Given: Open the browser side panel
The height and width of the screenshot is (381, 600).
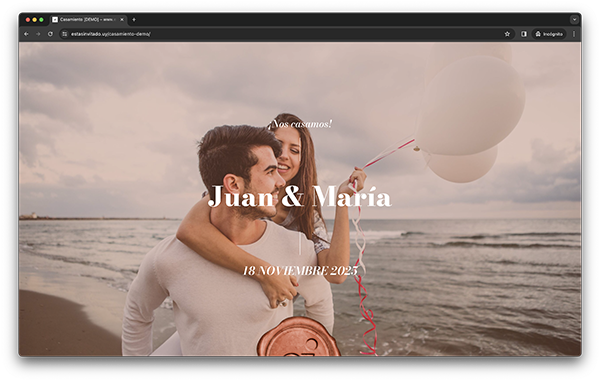Looking at the screenshot, I should (524, 34).
